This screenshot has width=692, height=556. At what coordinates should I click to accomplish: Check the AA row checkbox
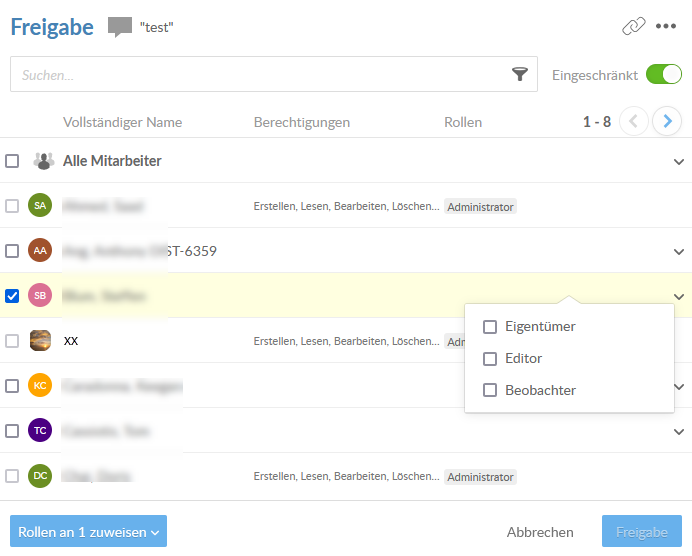(12, 251)
